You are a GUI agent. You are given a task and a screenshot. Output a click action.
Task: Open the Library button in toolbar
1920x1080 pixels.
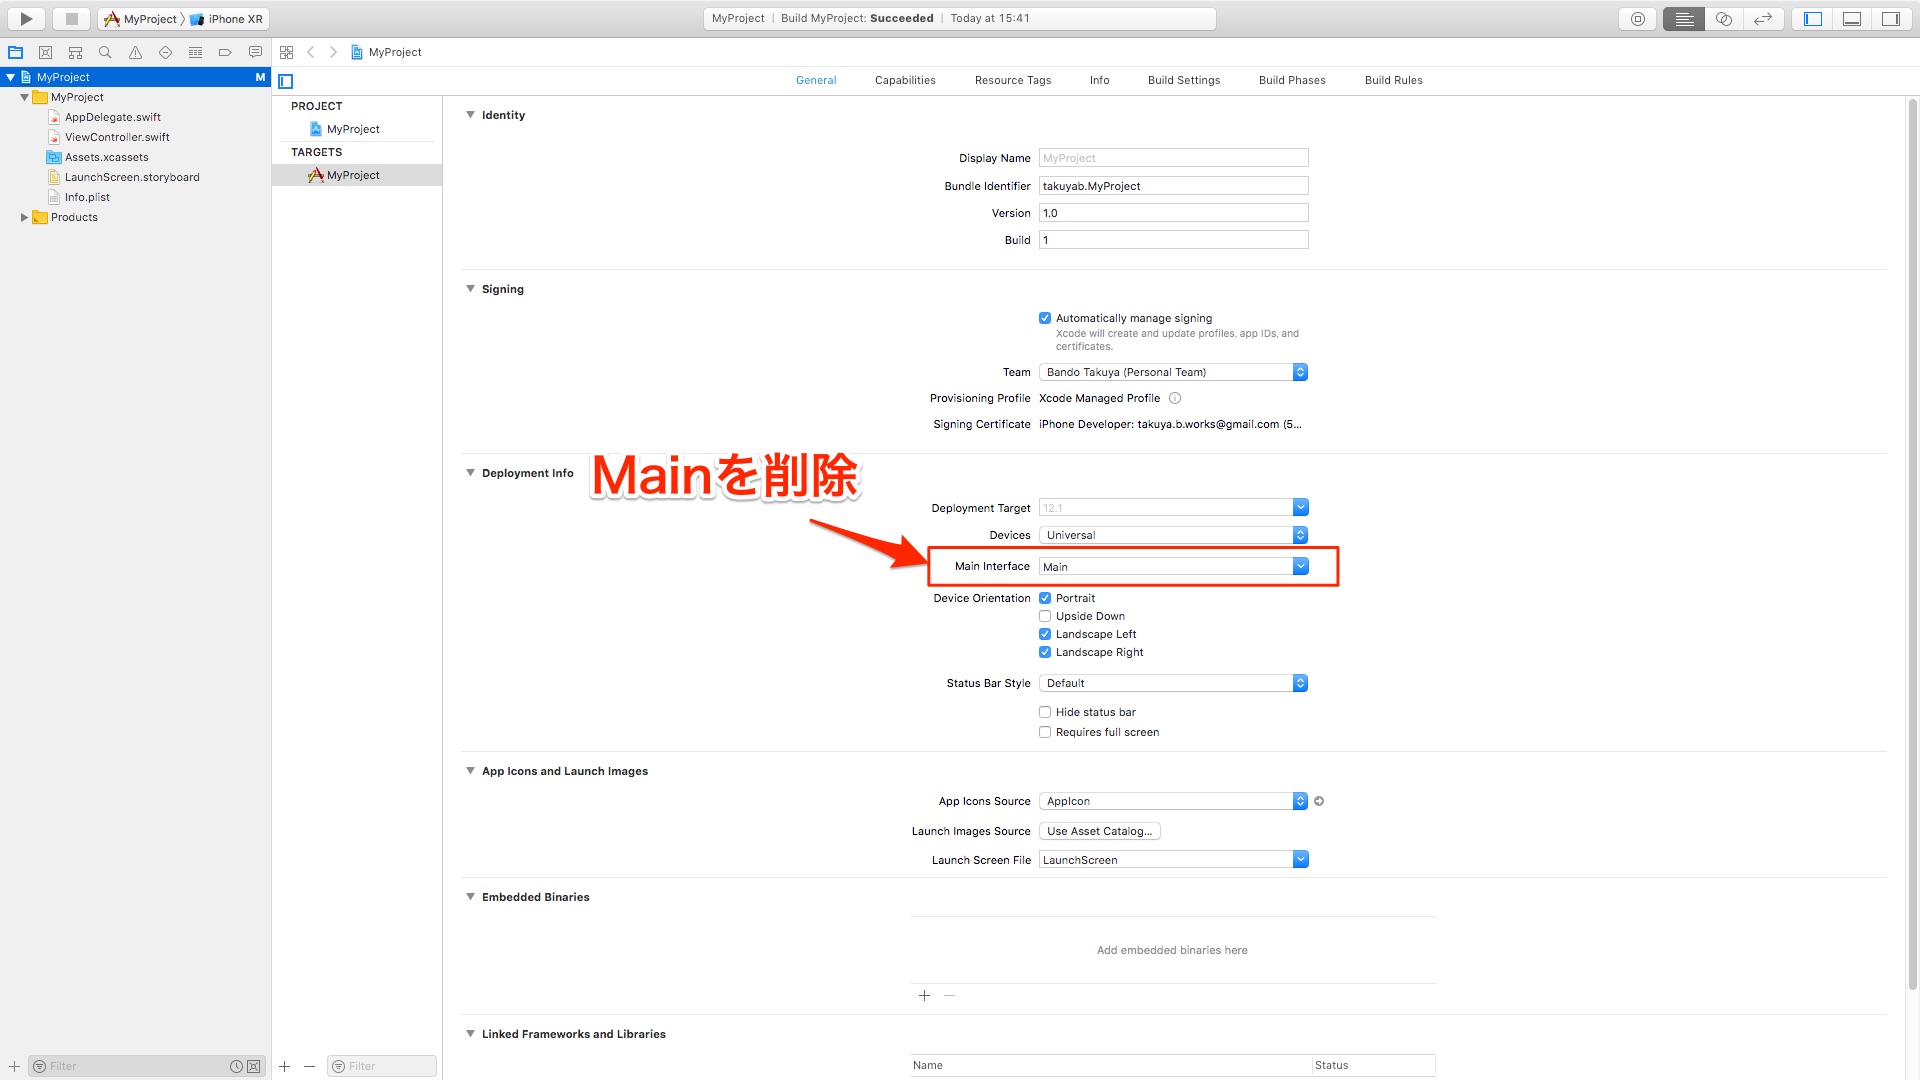click(x=1638, y=19)
